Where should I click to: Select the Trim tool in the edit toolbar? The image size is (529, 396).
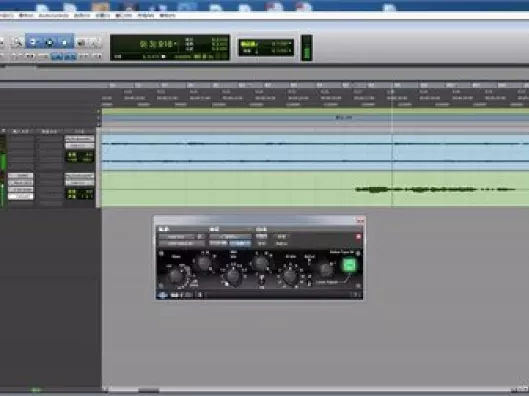(33, 42)
